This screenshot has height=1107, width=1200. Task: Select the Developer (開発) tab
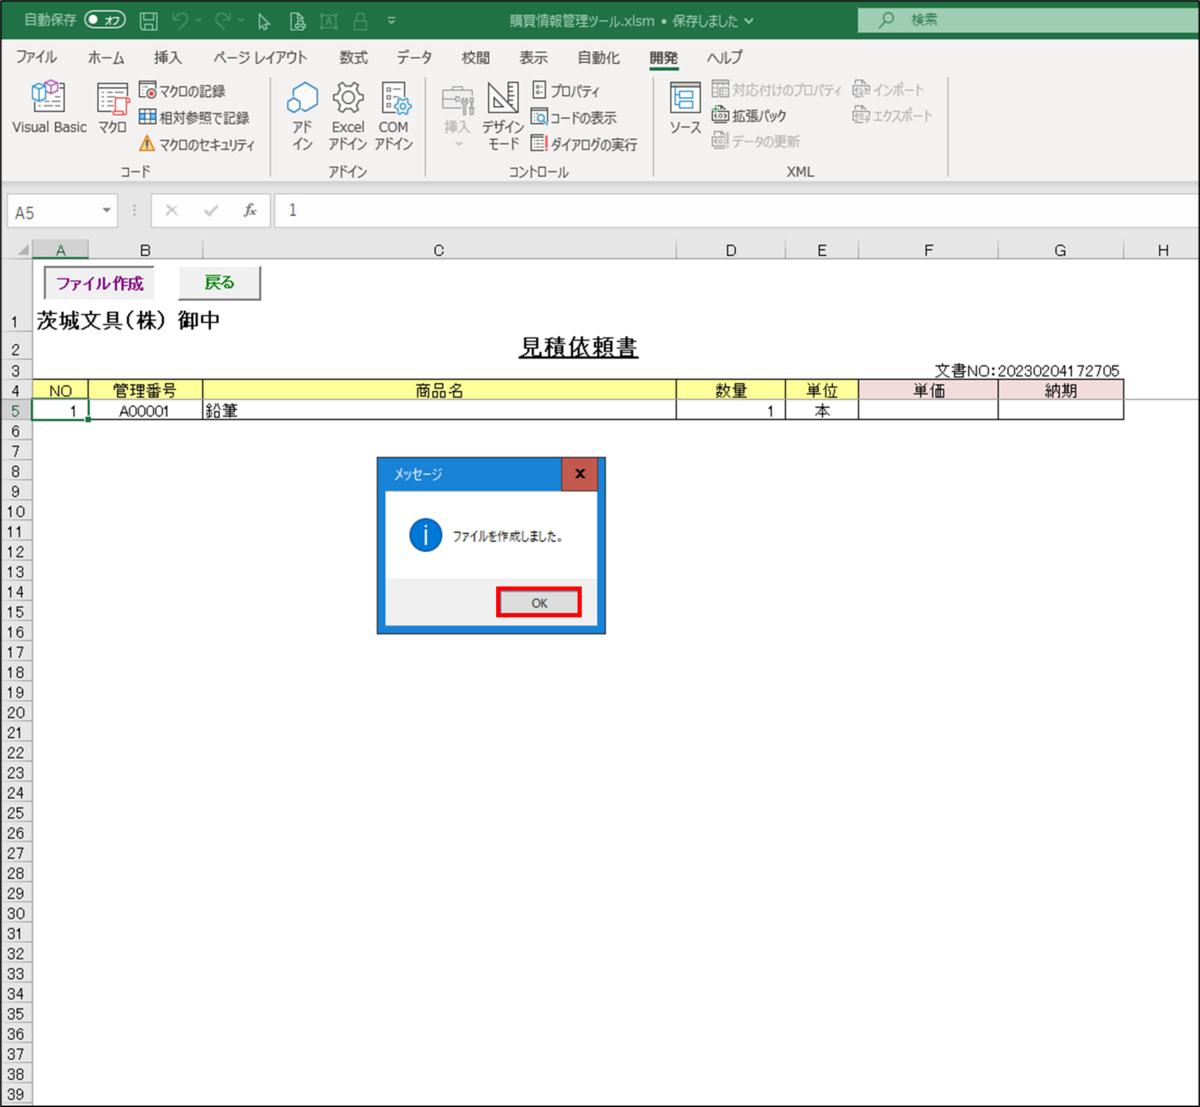[x=663, y=57]
